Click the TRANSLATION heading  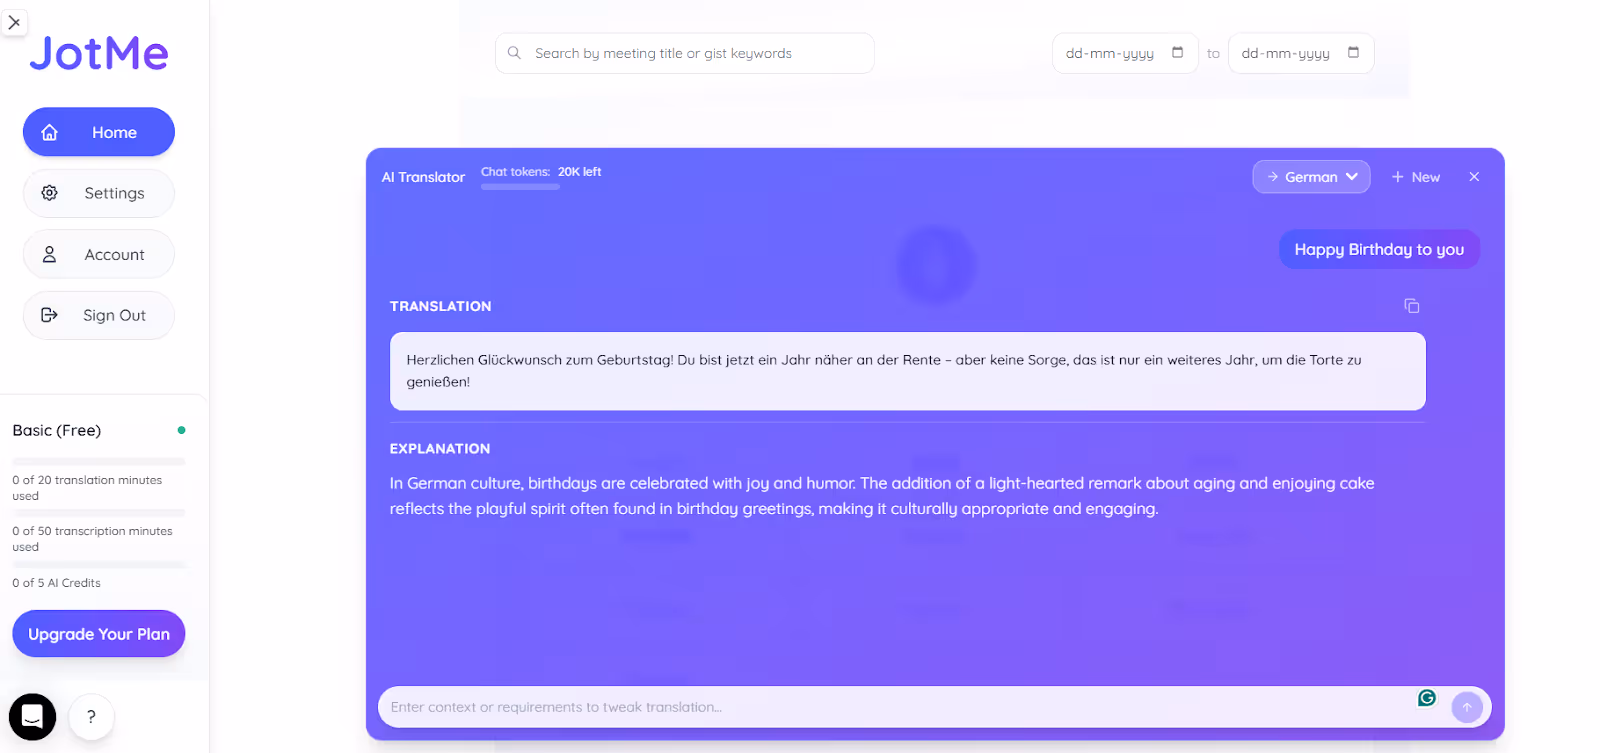tap(441, 306)
